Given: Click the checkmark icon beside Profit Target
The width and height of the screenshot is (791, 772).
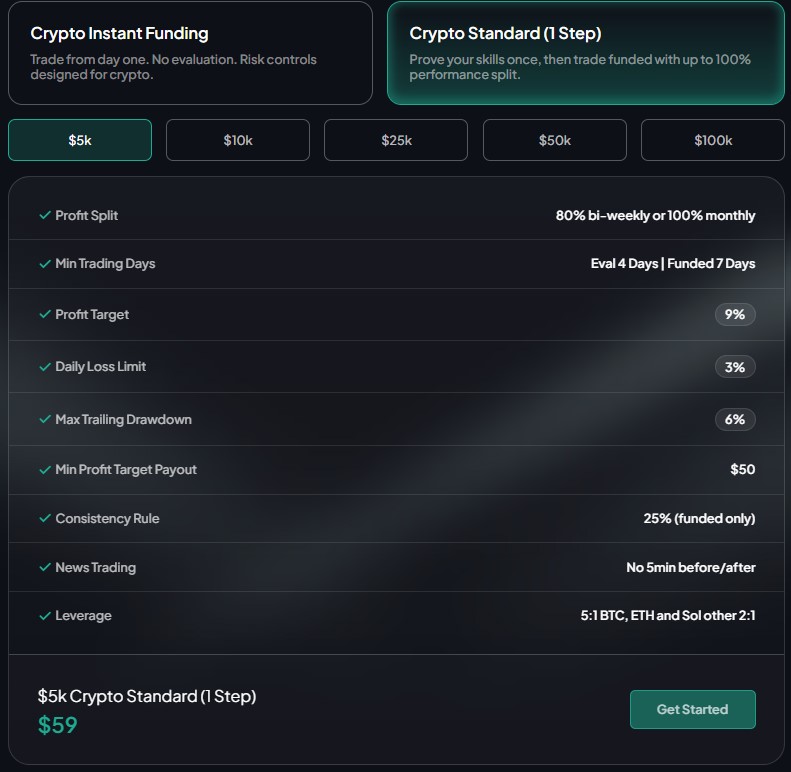Looking at the screenshot, I should pos(44,315).
